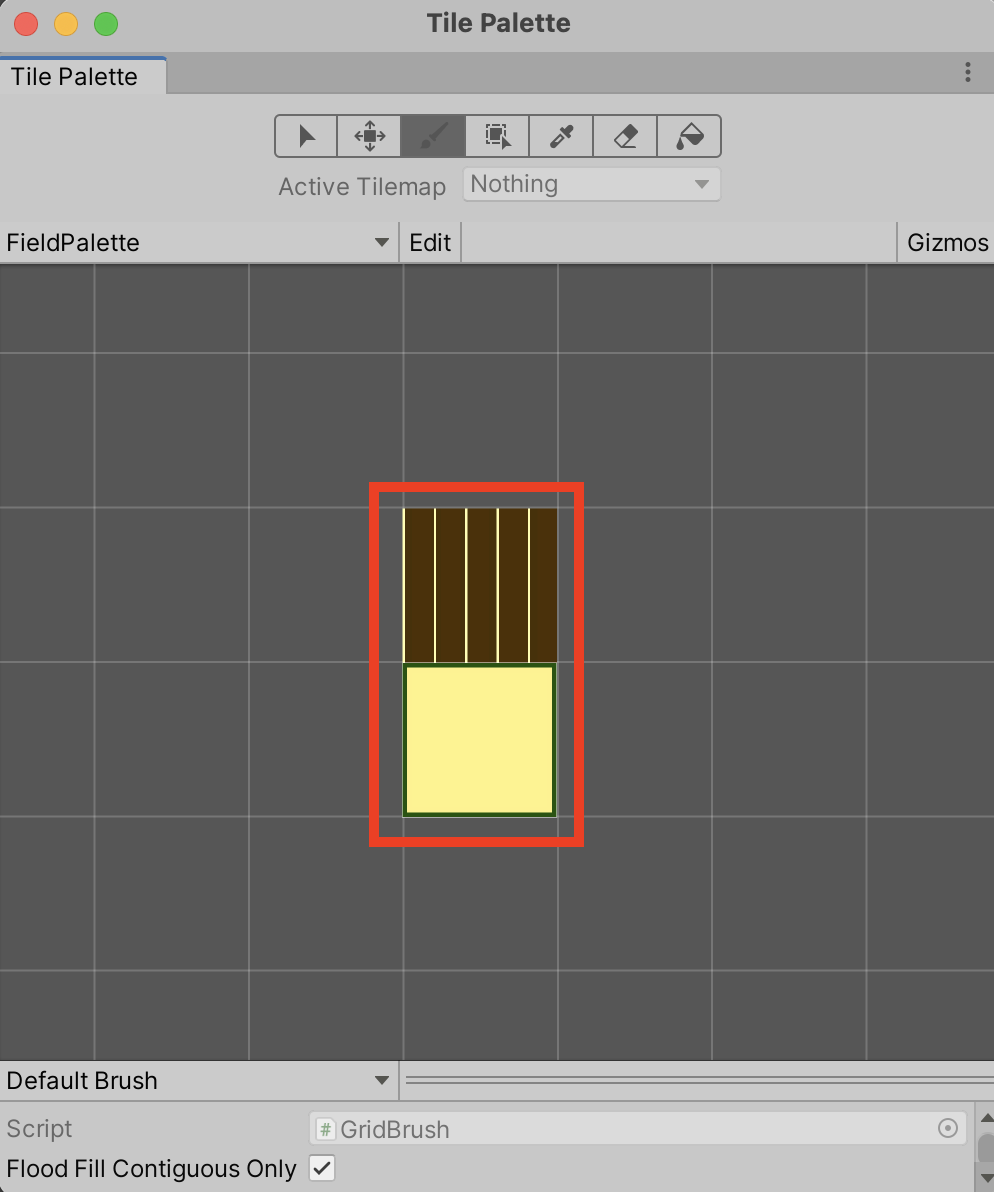Click the GridBrush script field
The image size is (994, 1192).
[638, 1128]
